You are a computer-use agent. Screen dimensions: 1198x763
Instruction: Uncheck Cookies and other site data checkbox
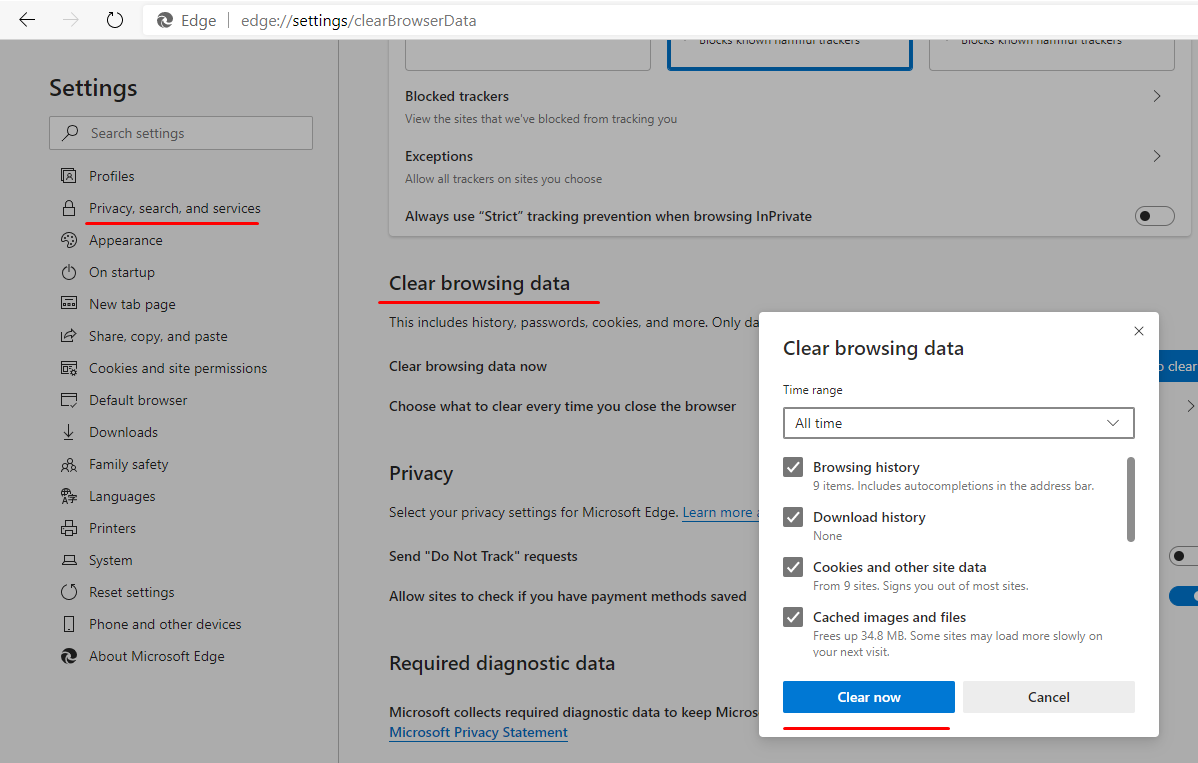793,567
